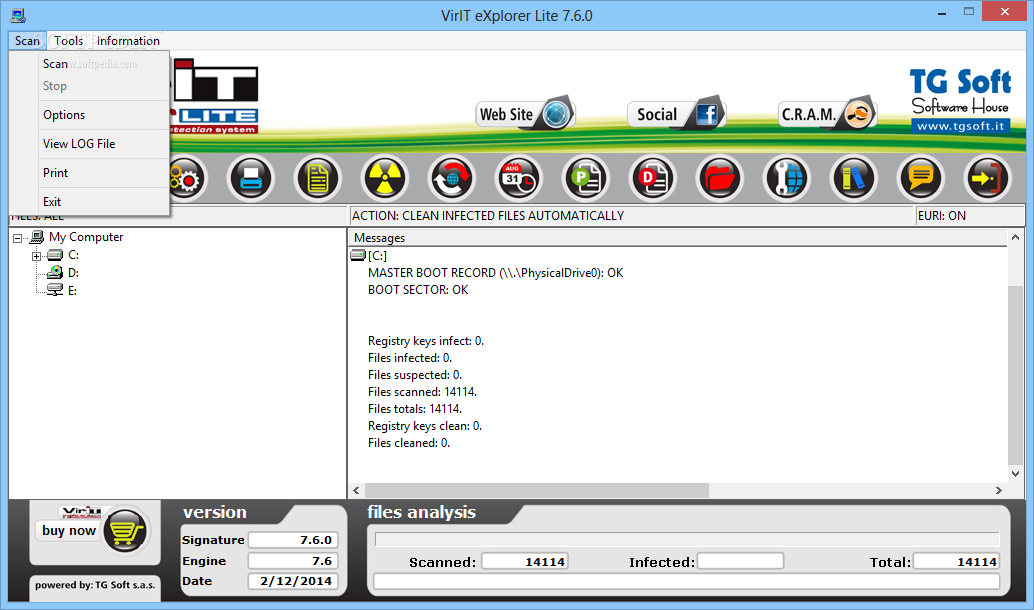Click the application icon in title bar
The height and width of the screenshot is (610, 1034).
pos(18,15)
